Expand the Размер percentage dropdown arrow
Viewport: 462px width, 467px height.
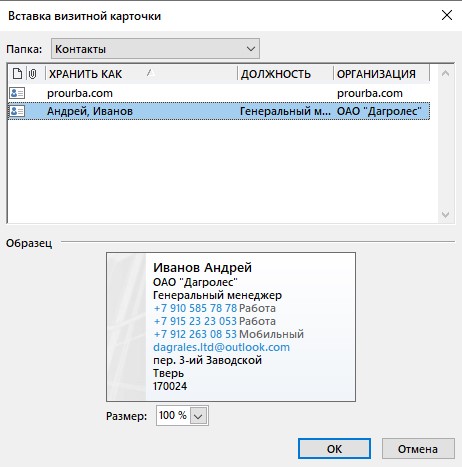click(198, 416)
